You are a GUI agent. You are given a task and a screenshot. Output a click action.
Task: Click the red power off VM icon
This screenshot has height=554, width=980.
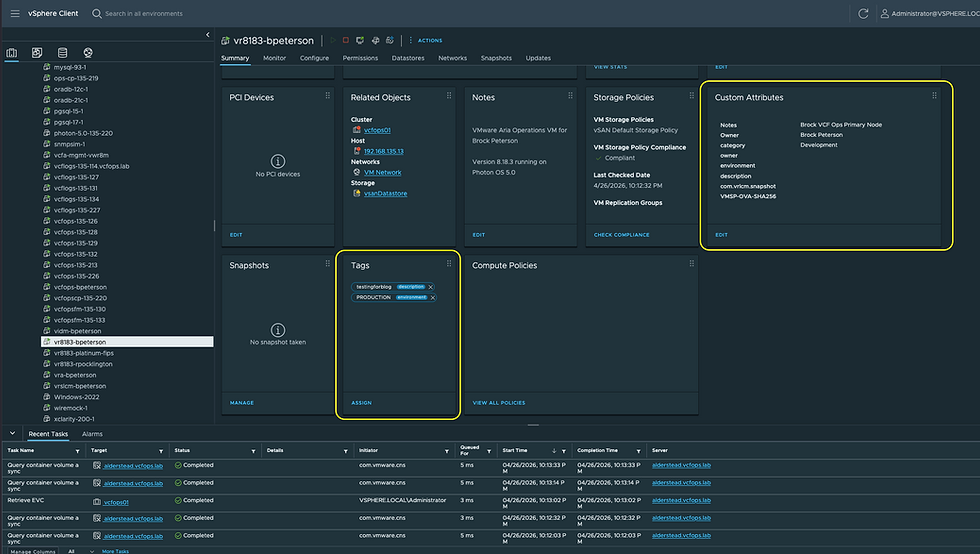(346, 40)
